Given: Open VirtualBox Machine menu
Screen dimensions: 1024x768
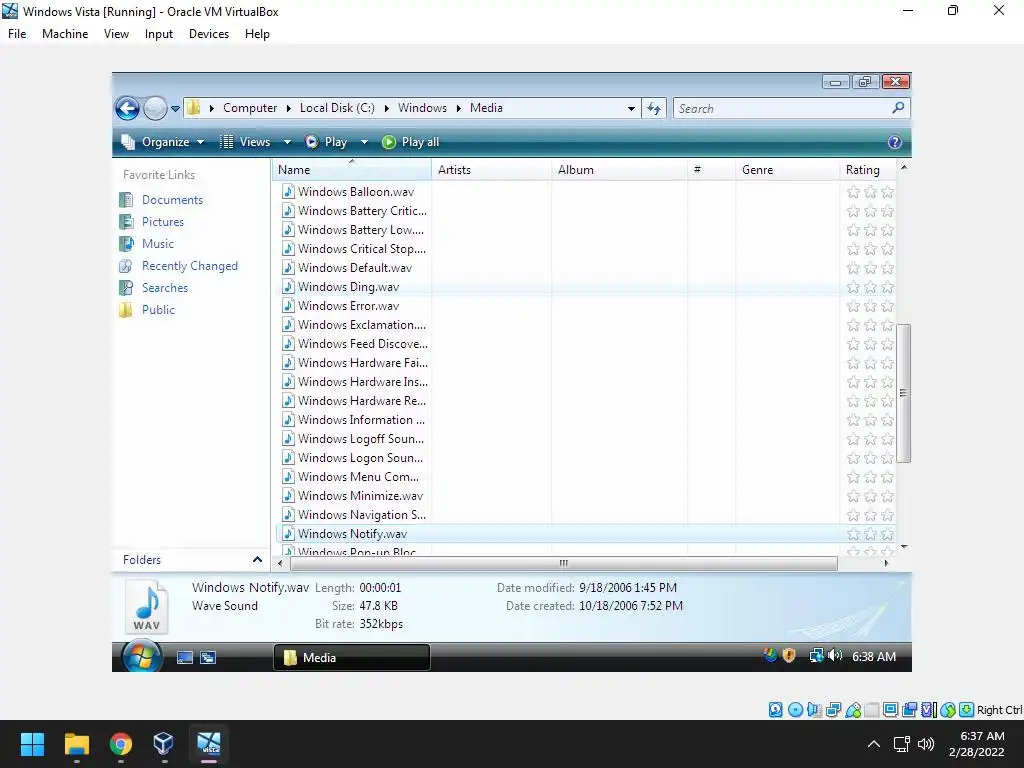Looking at the screenshot, I should [x=65, y=34].
